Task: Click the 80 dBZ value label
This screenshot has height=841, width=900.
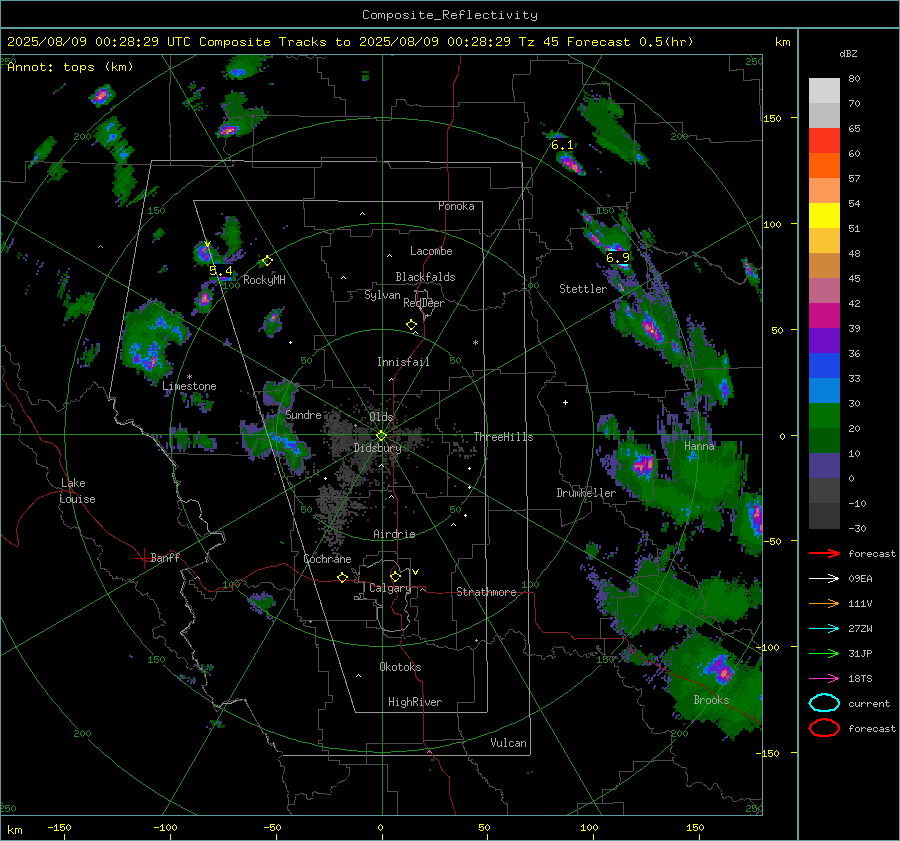Action: pos(854,79)
